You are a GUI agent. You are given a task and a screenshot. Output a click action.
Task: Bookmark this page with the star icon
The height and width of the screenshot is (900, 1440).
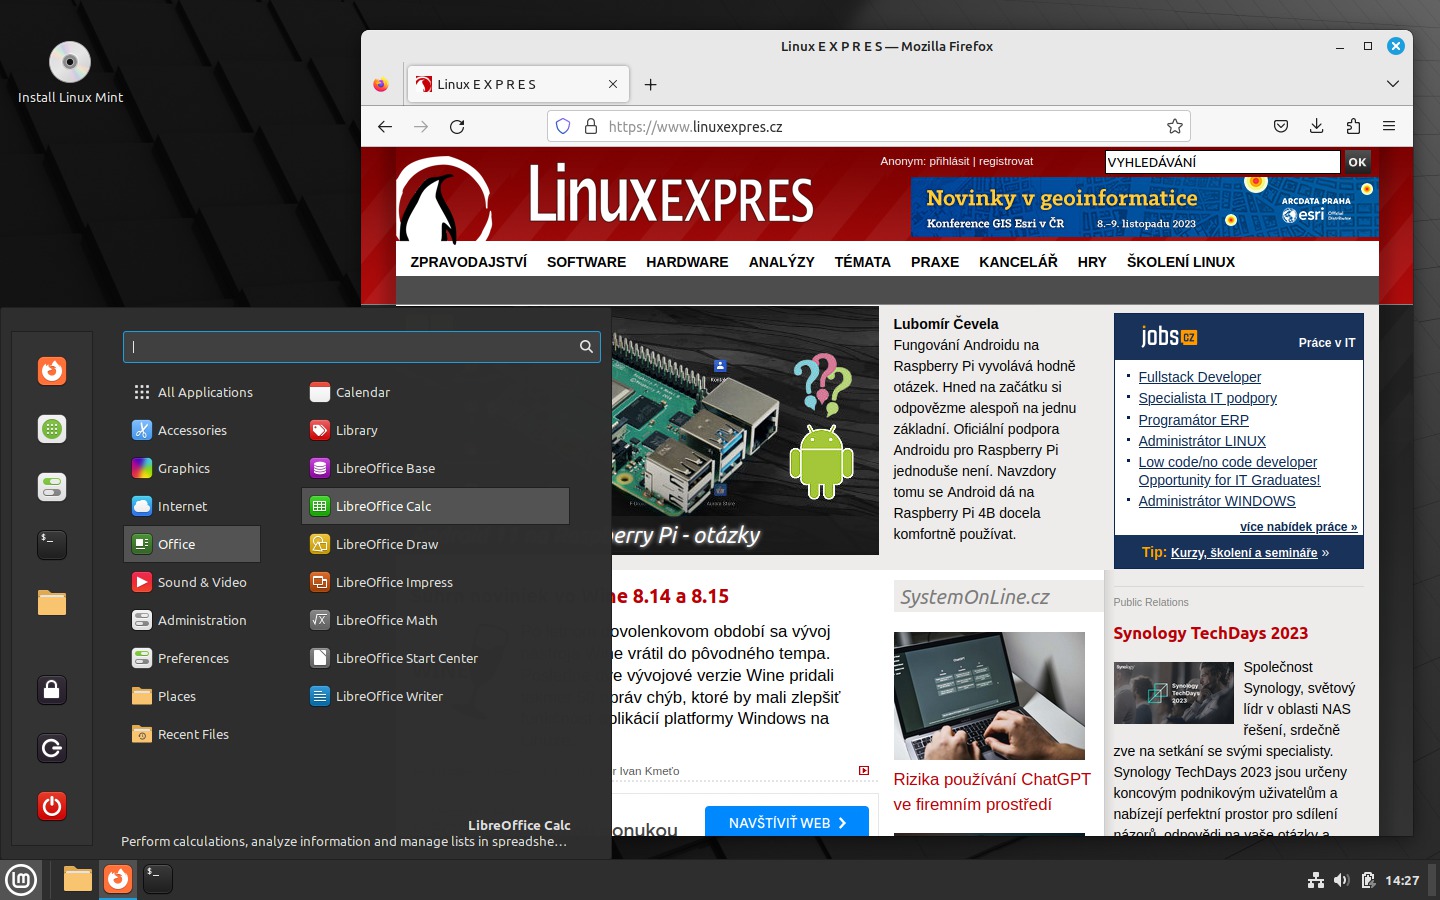pos(1175,126)
